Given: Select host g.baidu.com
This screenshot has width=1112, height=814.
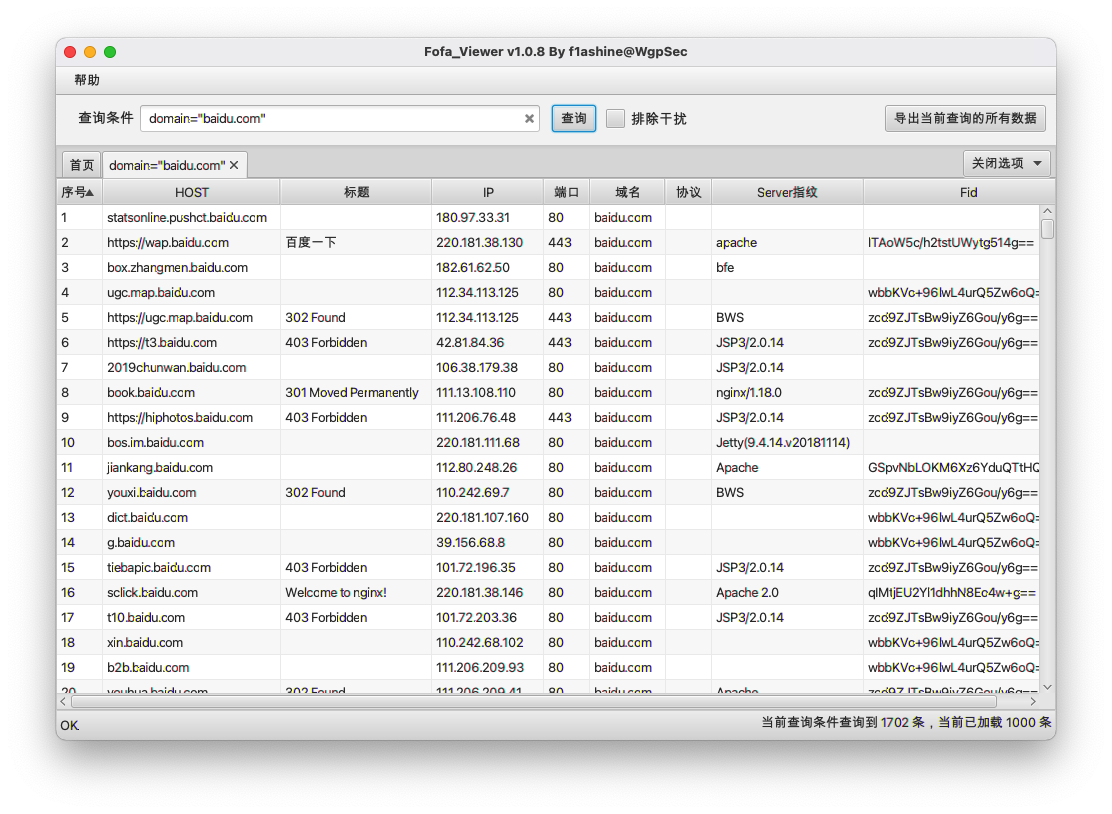Looking at the screenshot, I should pos(141,542).
